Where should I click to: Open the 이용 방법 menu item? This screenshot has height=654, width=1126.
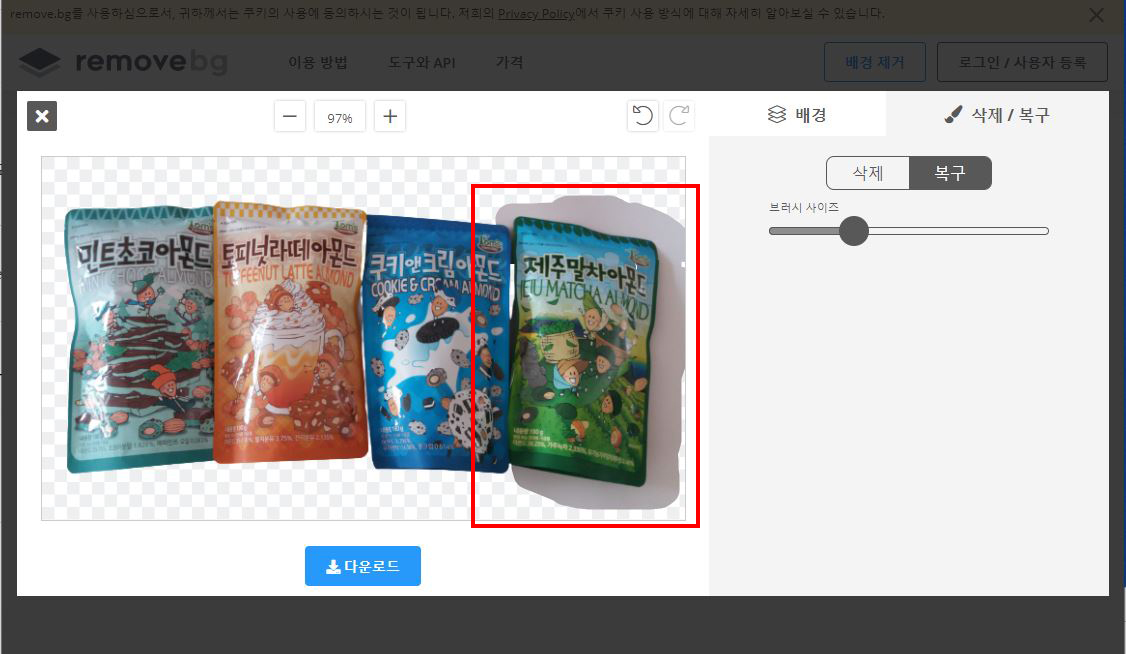coord(317,62)
